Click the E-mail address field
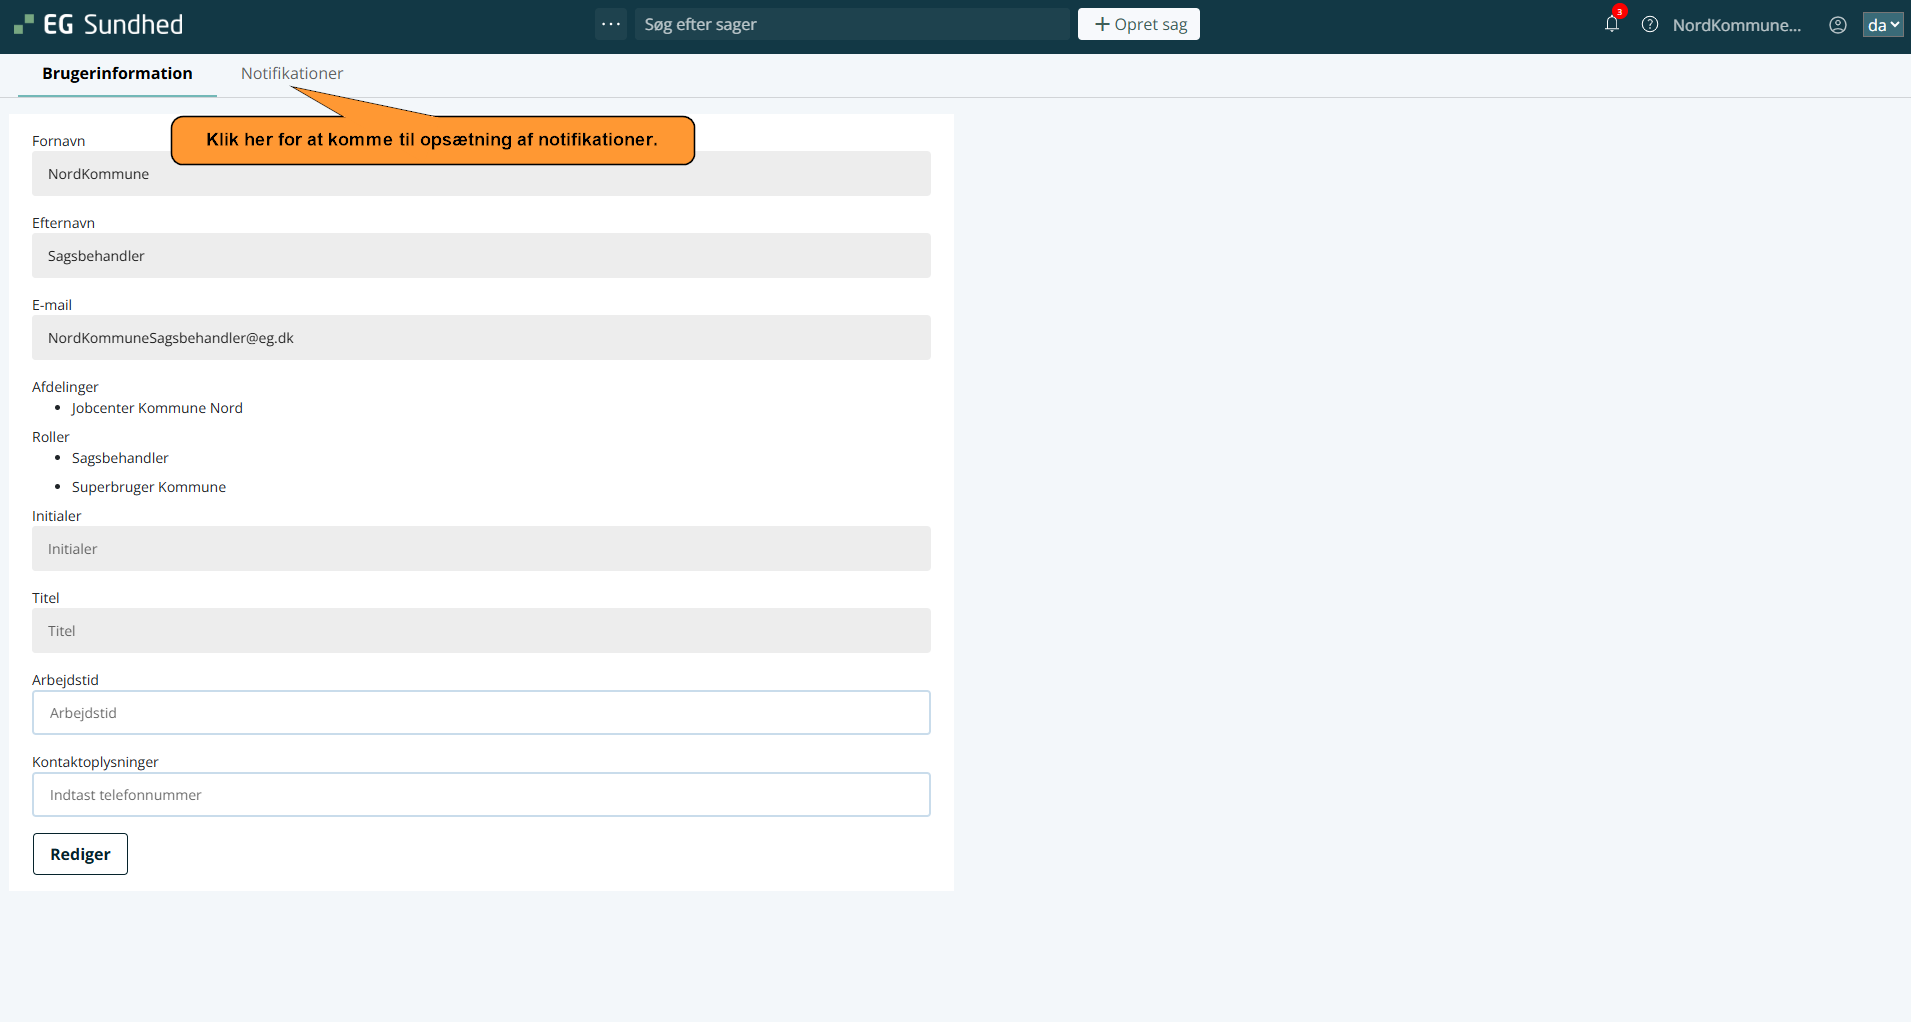This screenshot has width=1911, height=1022. point(481,338)
